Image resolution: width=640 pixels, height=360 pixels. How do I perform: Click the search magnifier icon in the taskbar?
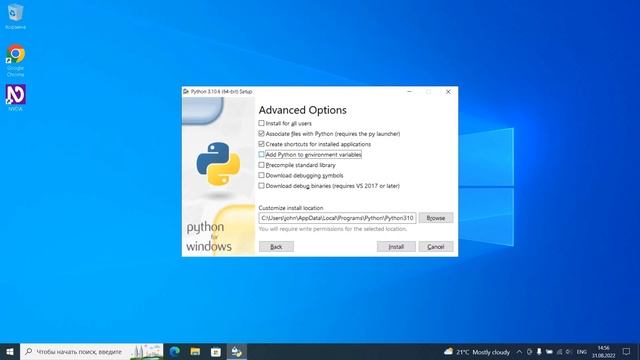(29, 351)
